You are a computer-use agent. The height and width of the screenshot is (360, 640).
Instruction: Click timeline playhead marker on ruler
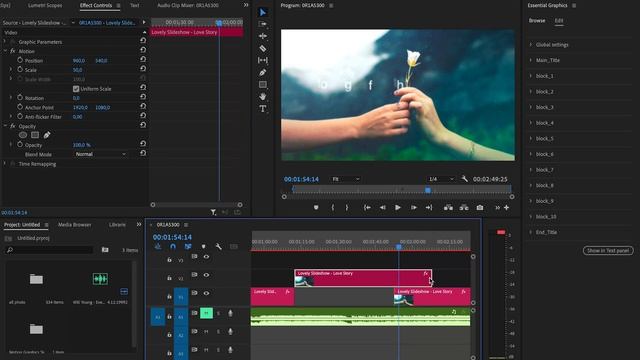pos(399,247)
